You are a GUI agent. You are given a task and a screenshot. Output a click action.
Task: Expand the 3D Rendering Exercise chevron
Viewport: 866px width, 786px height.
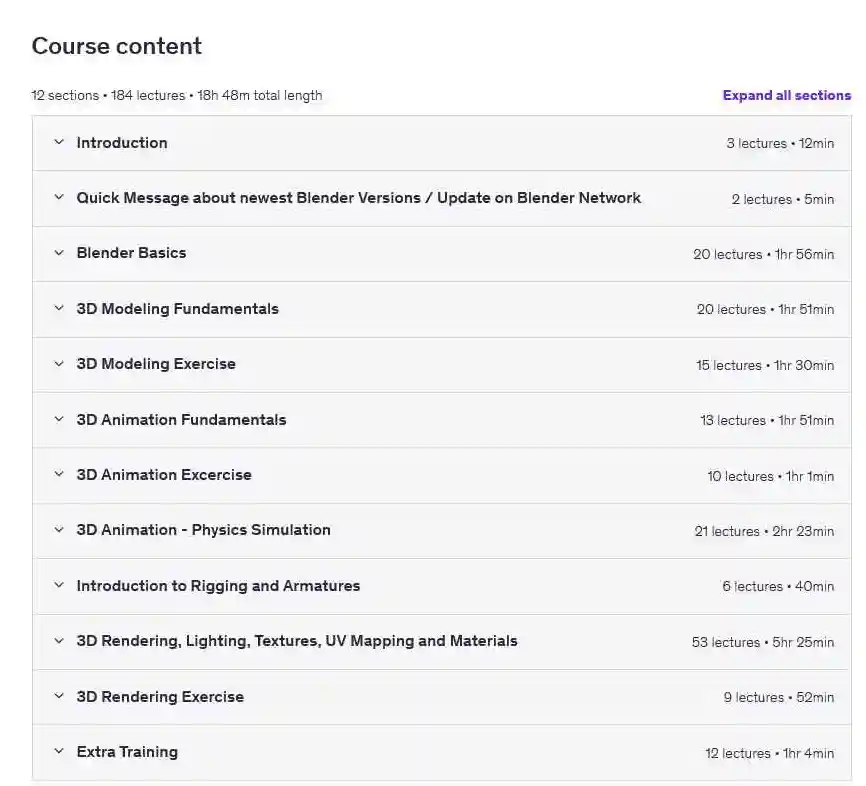point(59,696)
